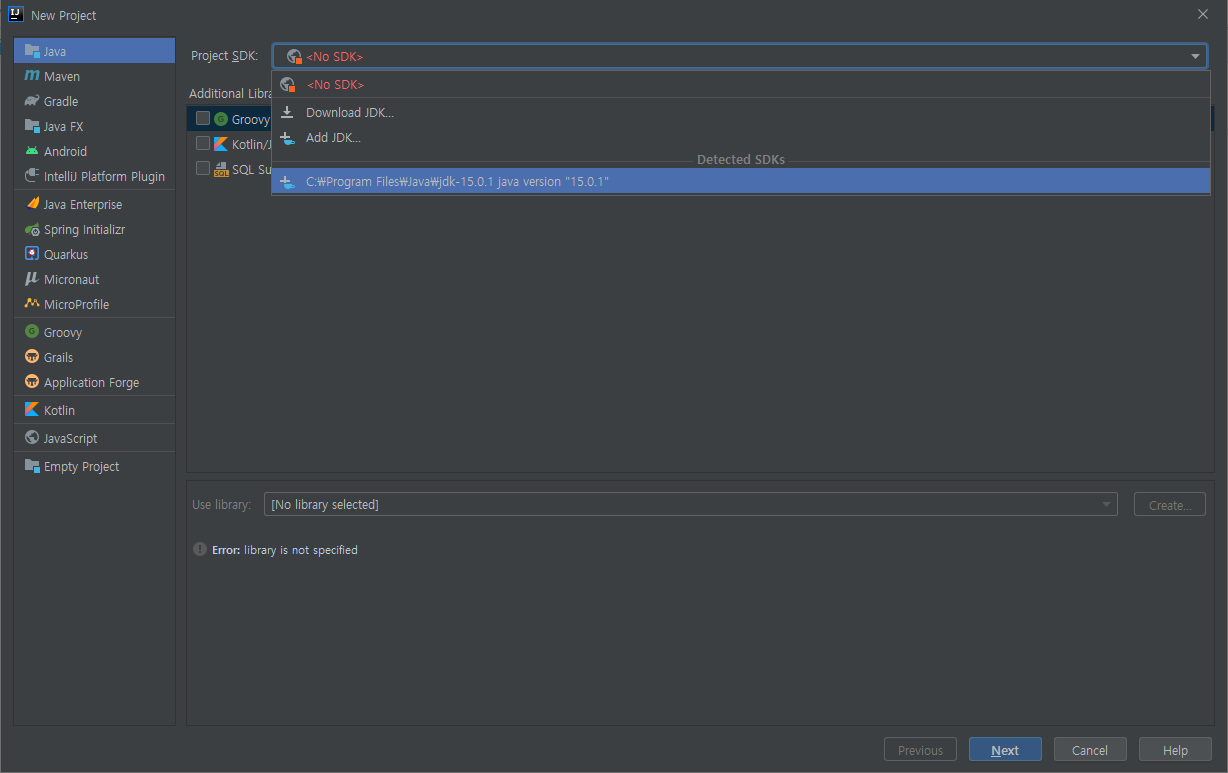Click the Maven icon in sidebar
Image resolution: width=1228 pixels, height=773 pixels.
tap(32, 76)
